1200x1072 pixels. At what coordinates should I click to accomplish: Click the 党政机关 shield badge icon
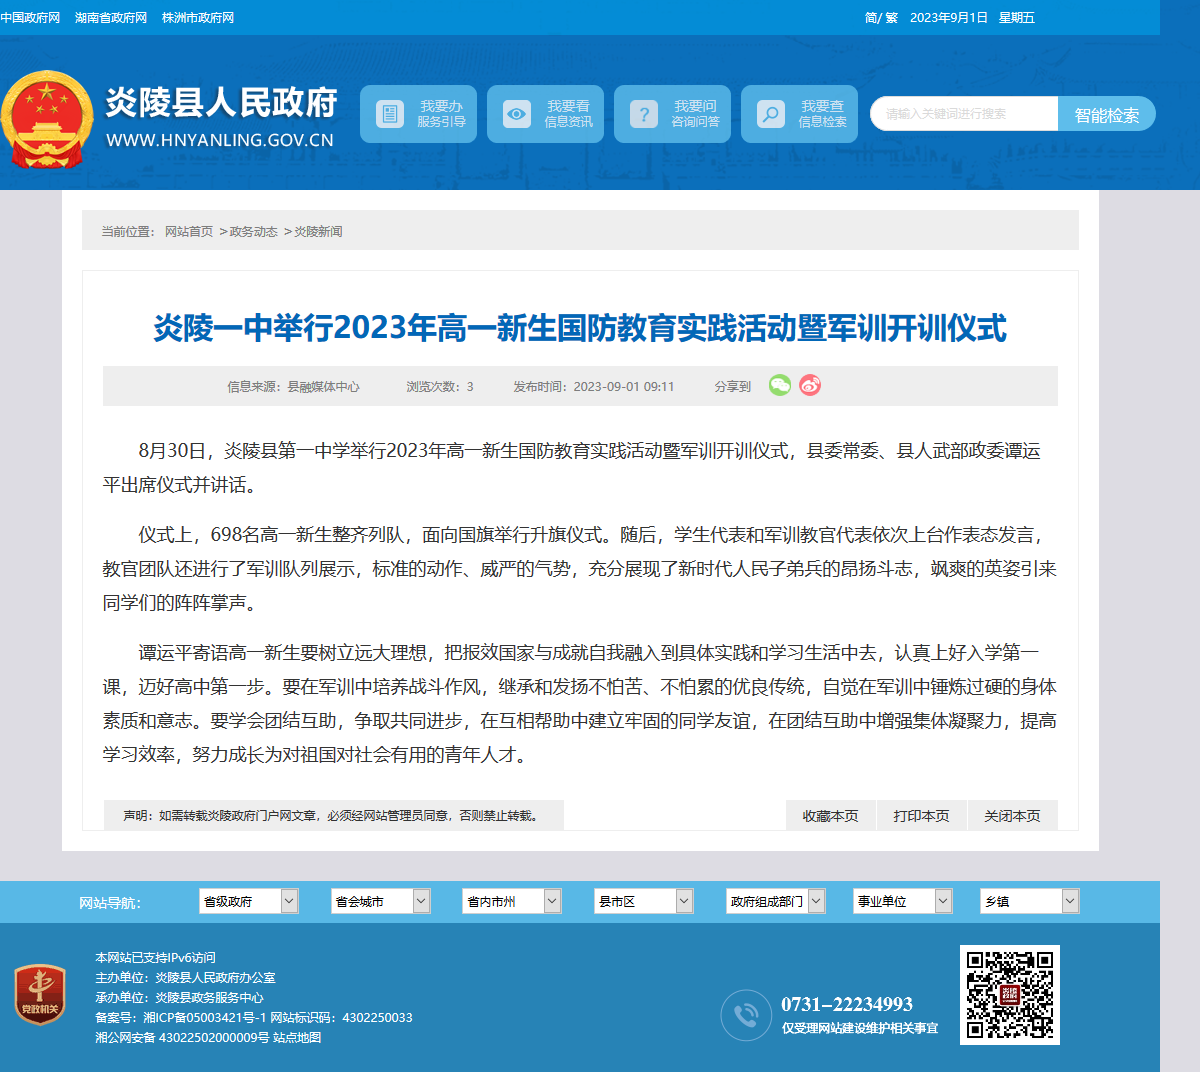click(x=40, y=994)
